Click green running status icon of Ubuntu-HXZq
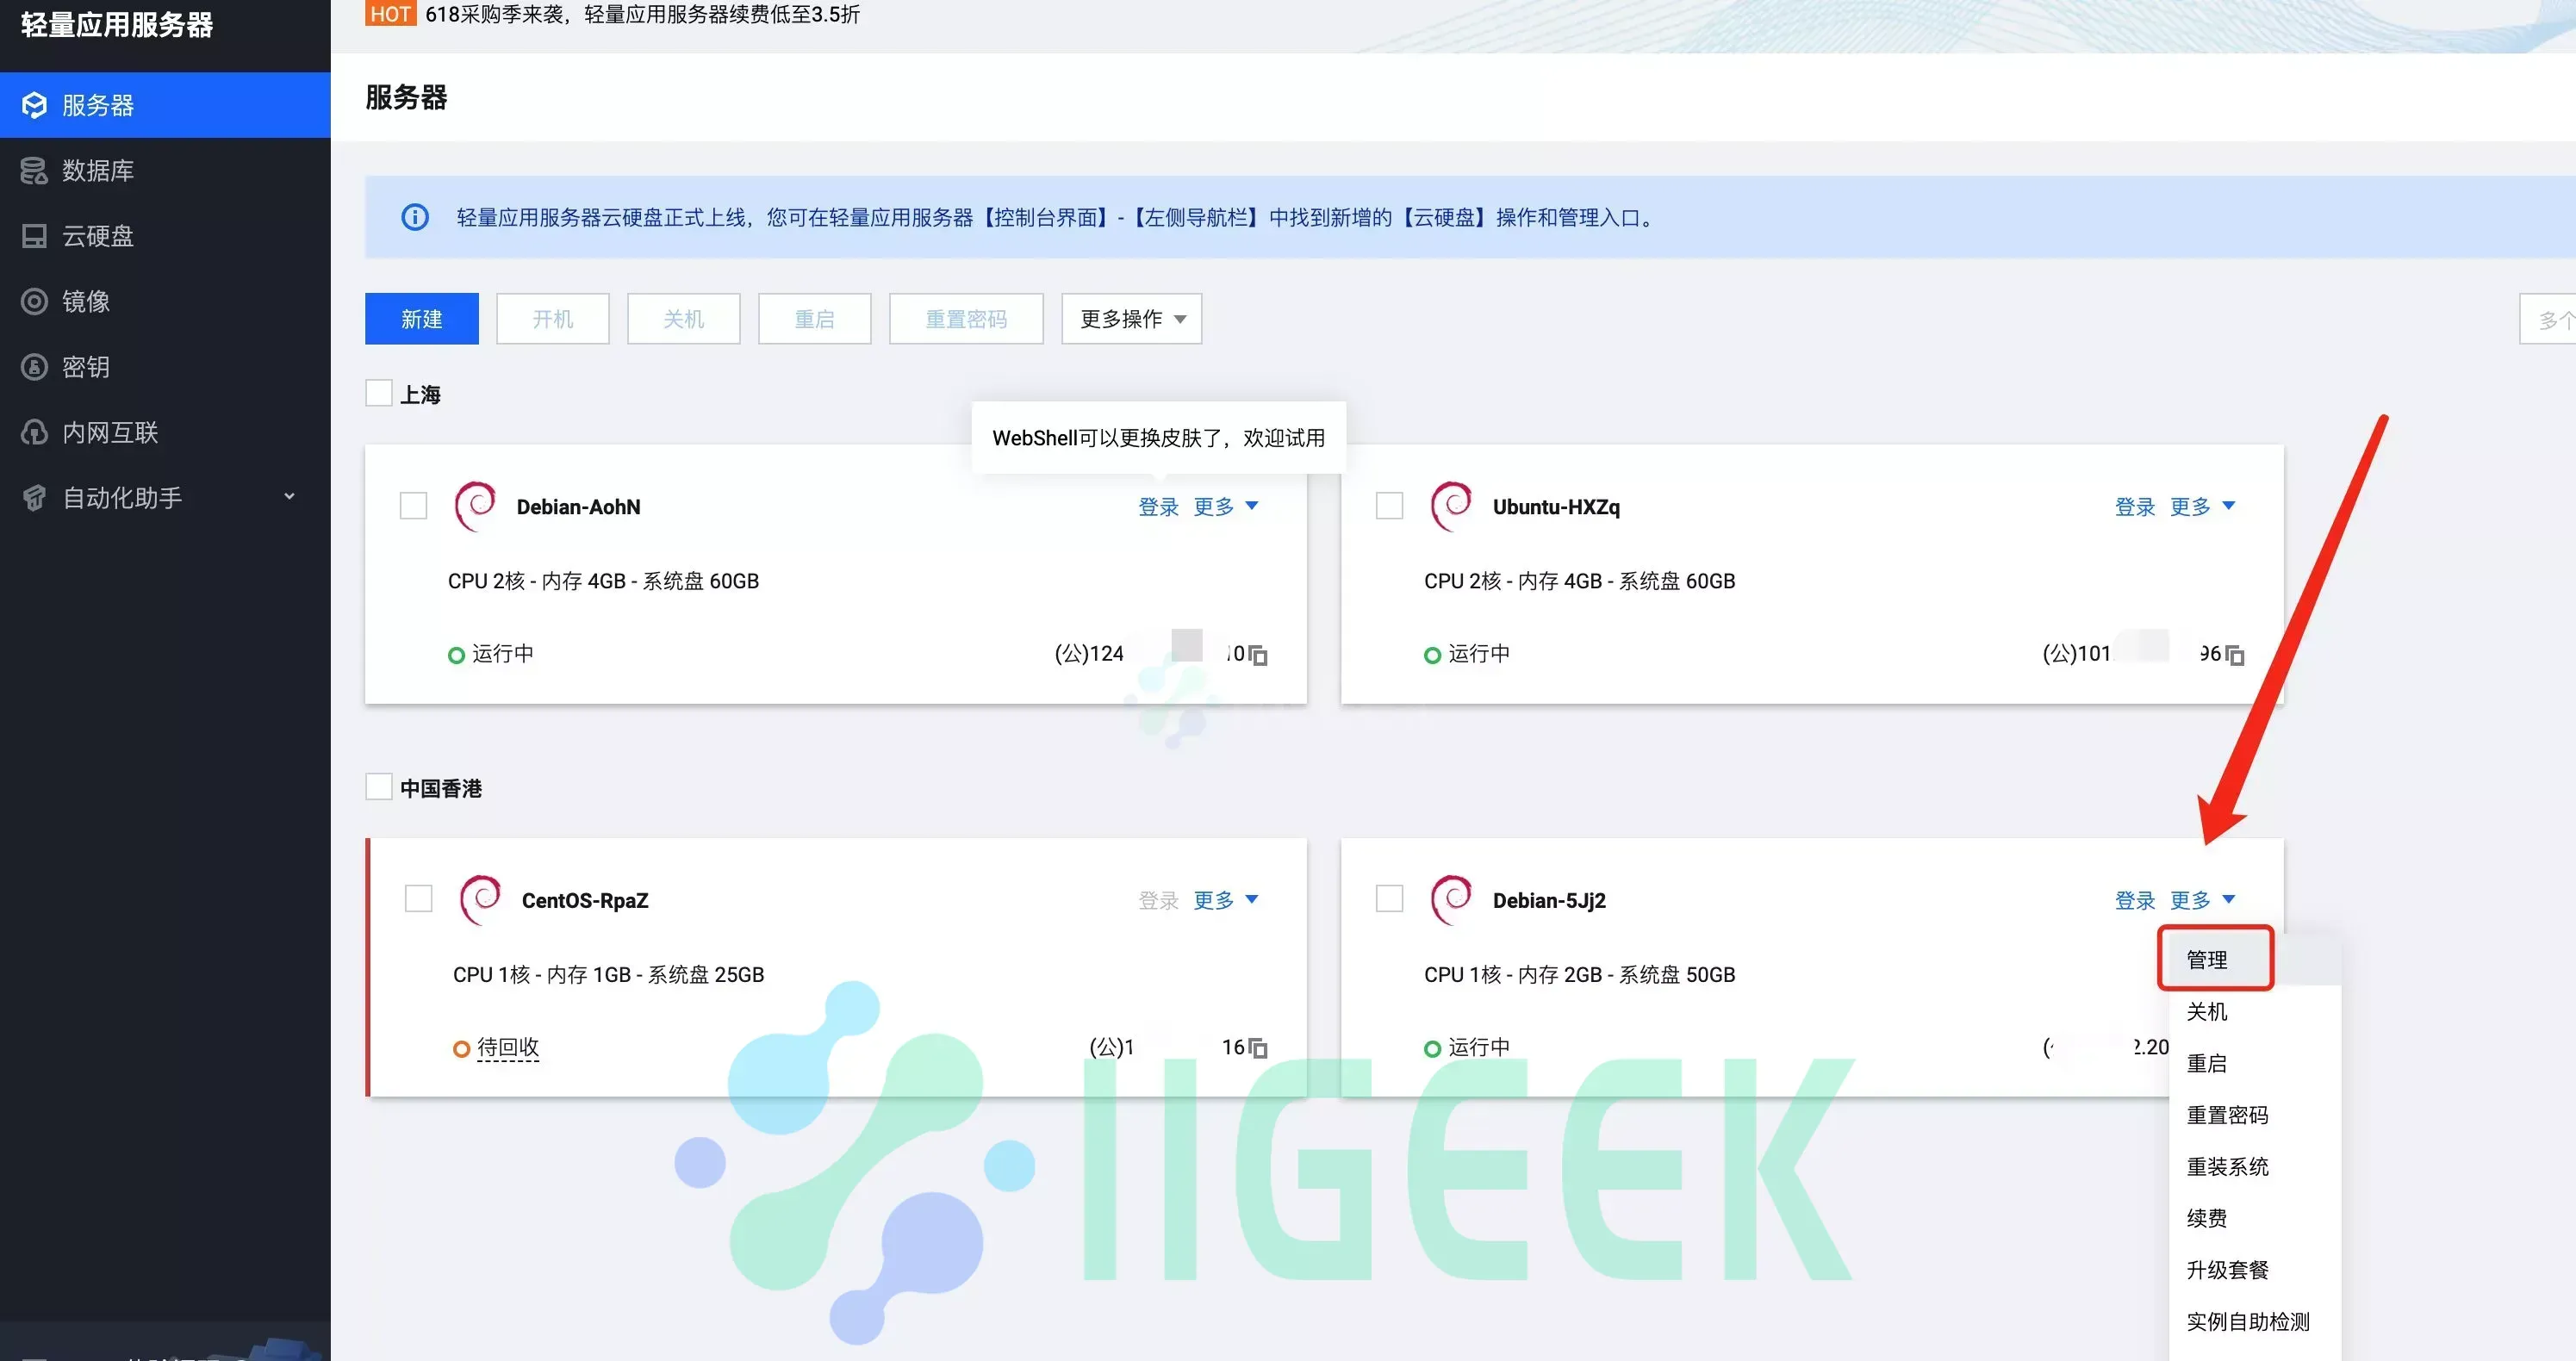 pyautogui.click(x=1432, y=655)
